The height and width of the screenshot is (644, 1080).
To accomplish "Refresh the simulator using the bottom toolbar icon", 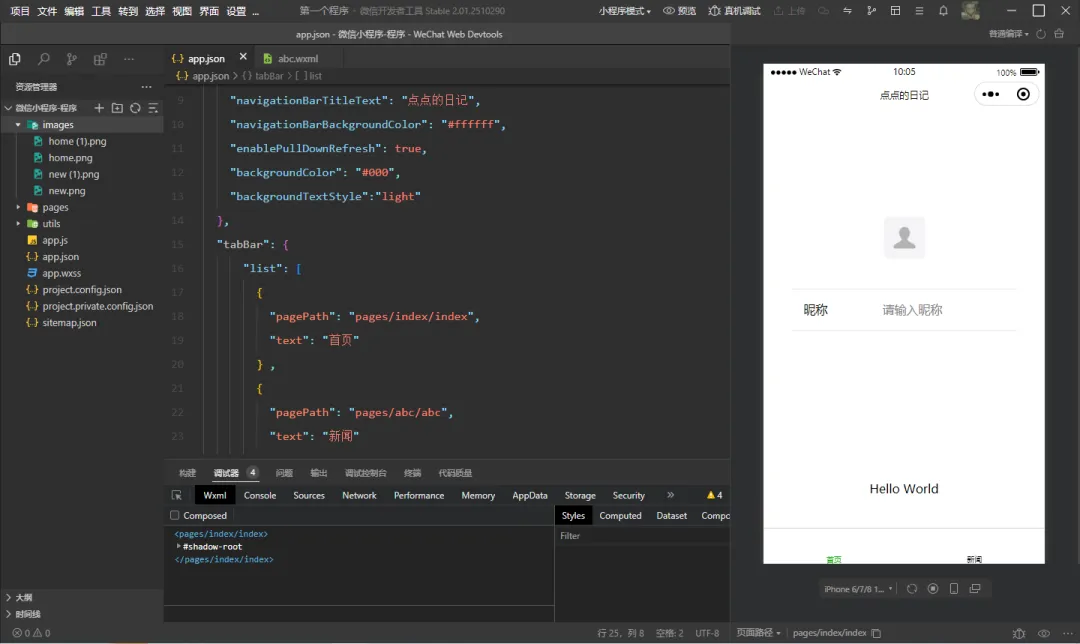I will 912,589.
